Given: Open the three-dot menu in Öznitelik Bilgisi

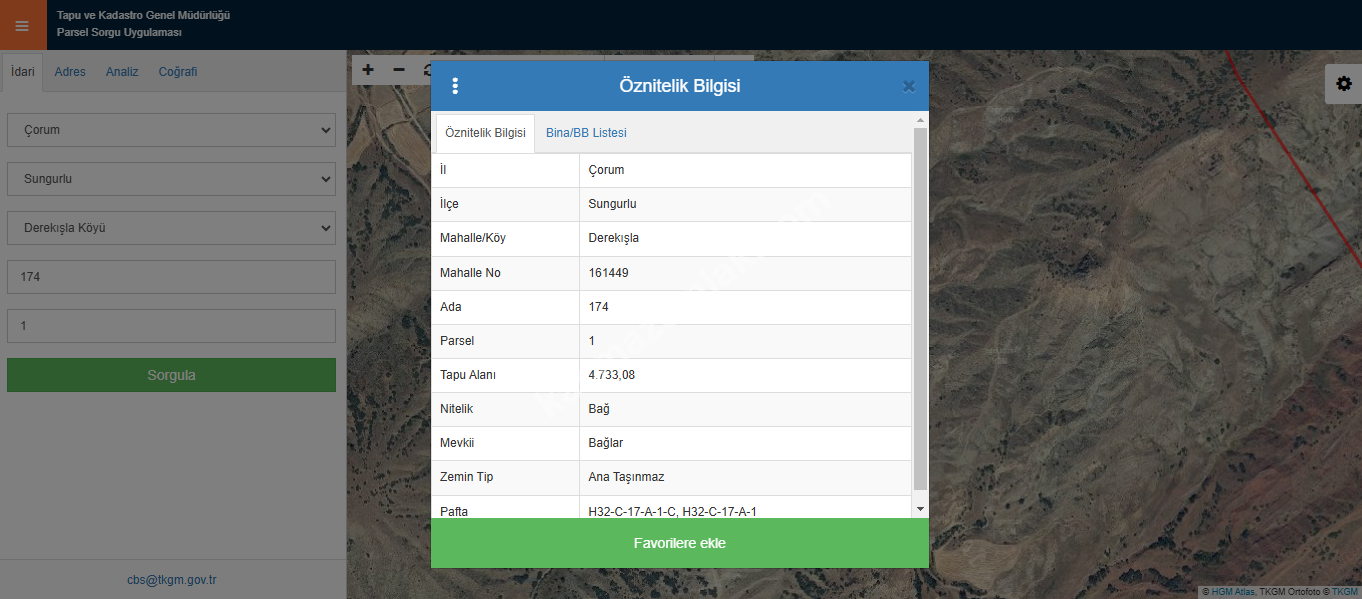Looking at the screenshot, I should pyautogui.click(x=455, y=86).
